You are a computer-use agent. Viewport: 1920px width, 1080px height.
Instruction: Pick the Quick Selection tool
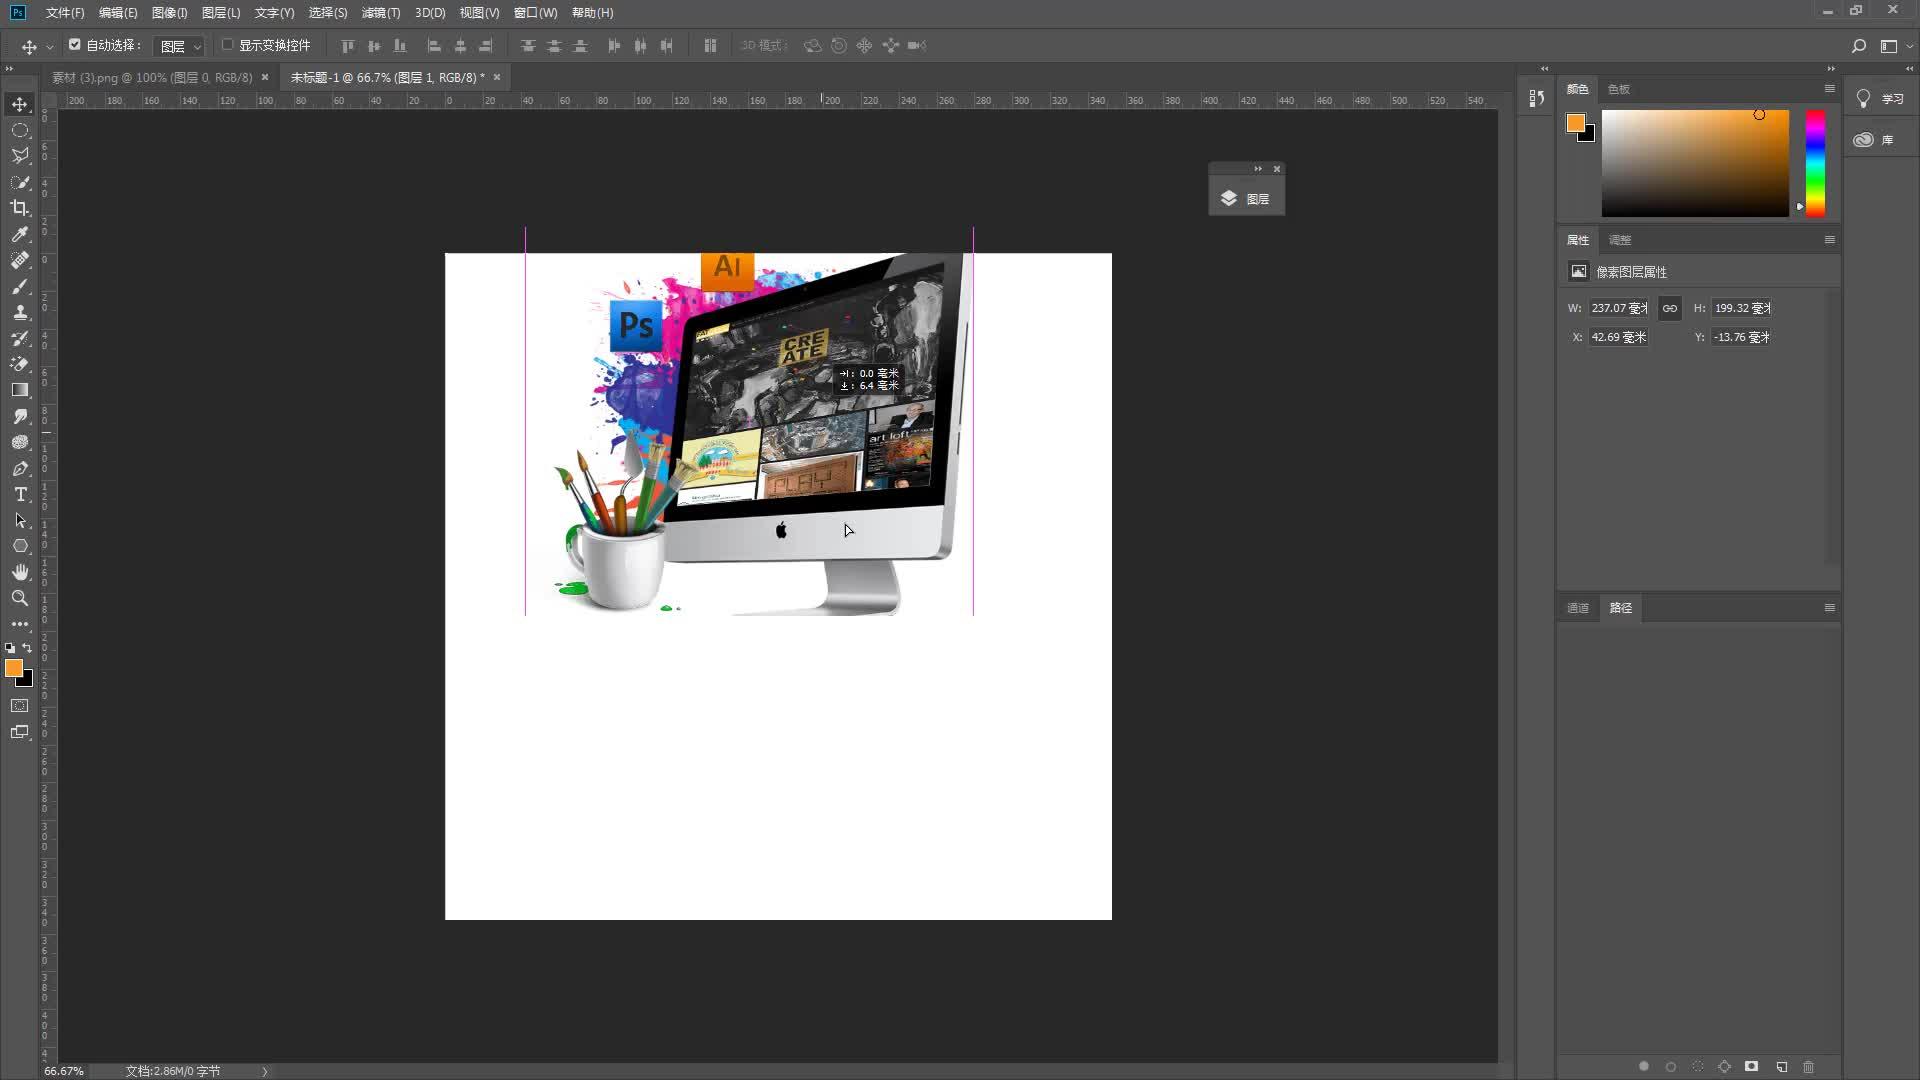click(x=20, y=182)
